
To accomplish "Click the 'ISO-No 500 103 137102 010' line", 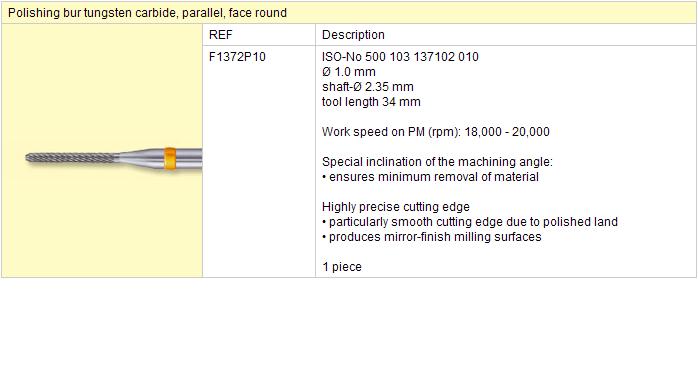I will [400, 57].
